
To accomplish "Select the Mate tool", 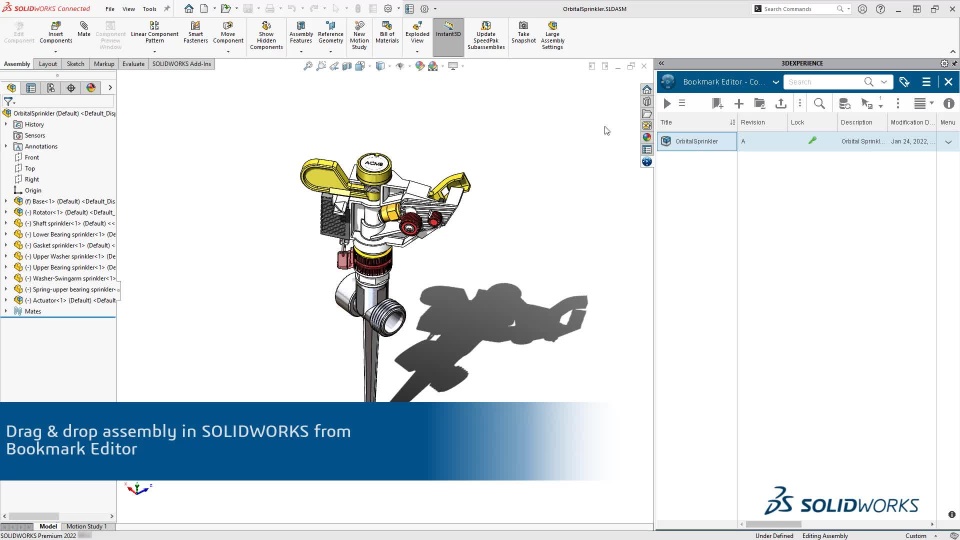I will point(84,29).
